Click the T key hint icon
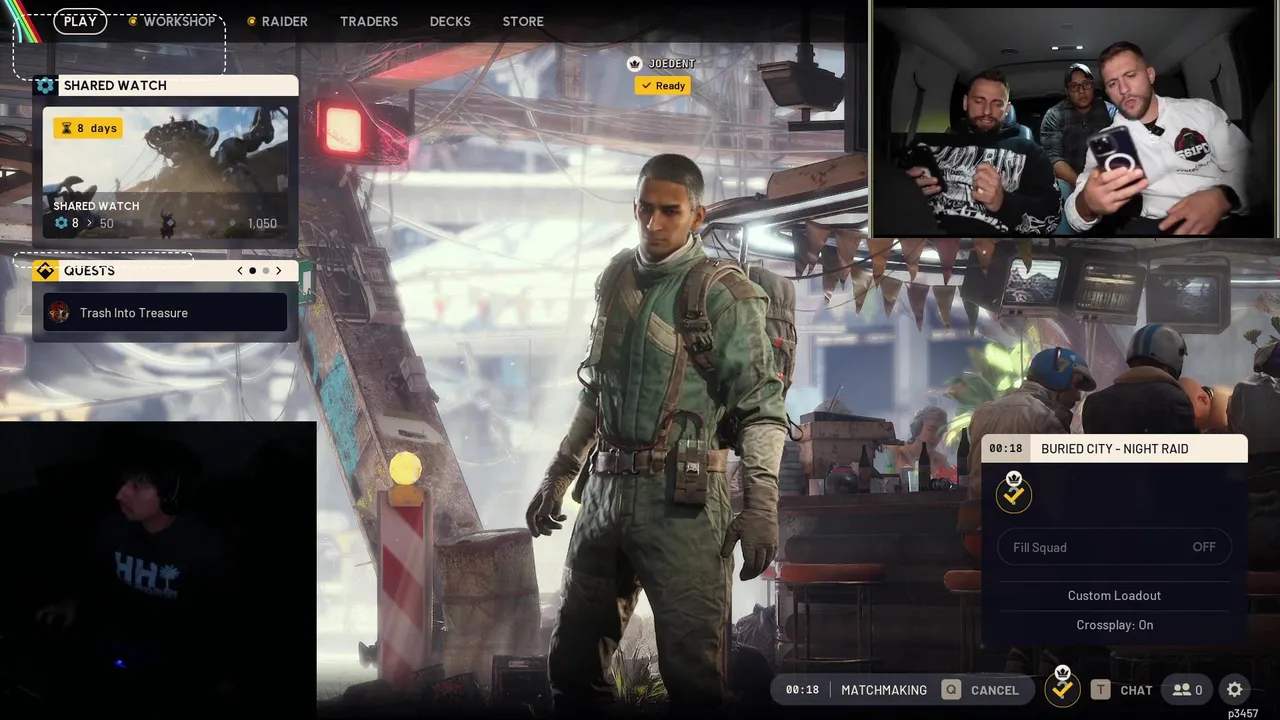This screenshot has height=720, width=1280. [x=1100, y=690]
